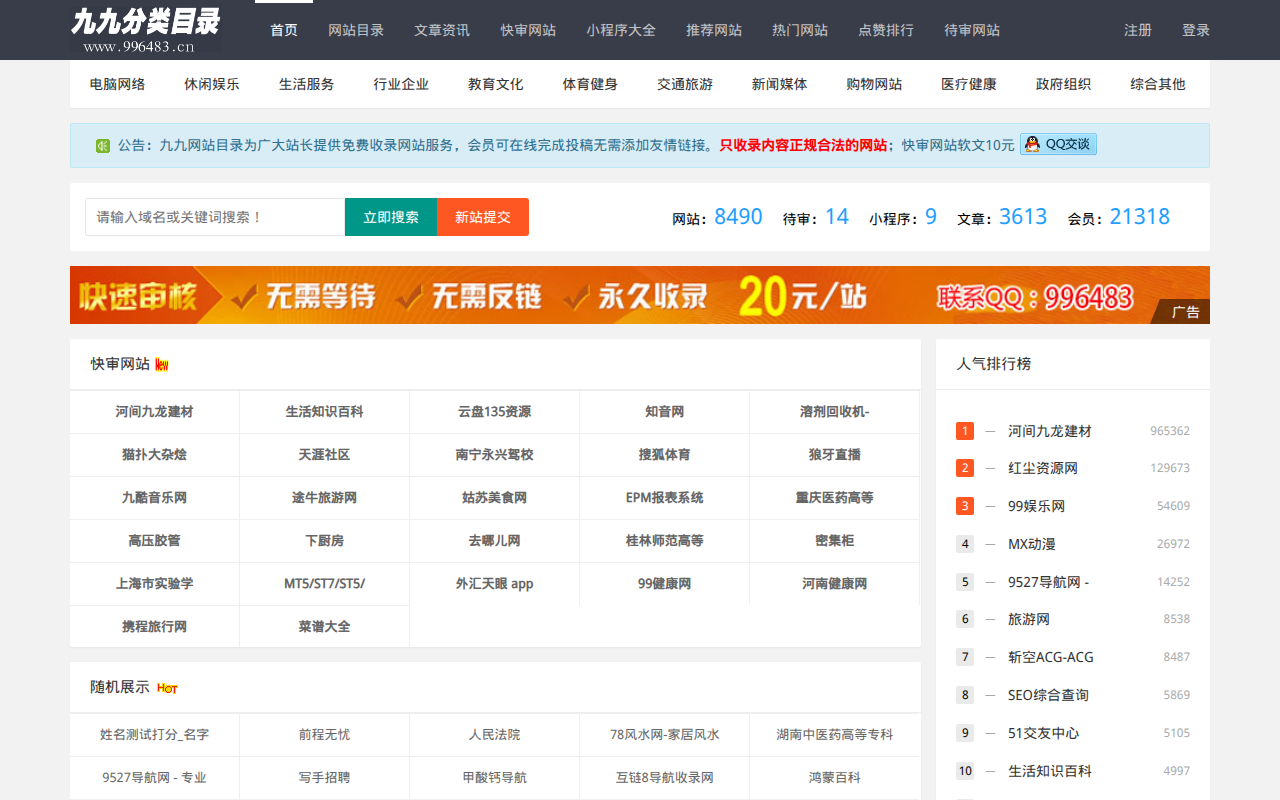Click the HOT badge beside 随机展示
The height and width of the screenshot is (800, 1280).
[167, 688]
